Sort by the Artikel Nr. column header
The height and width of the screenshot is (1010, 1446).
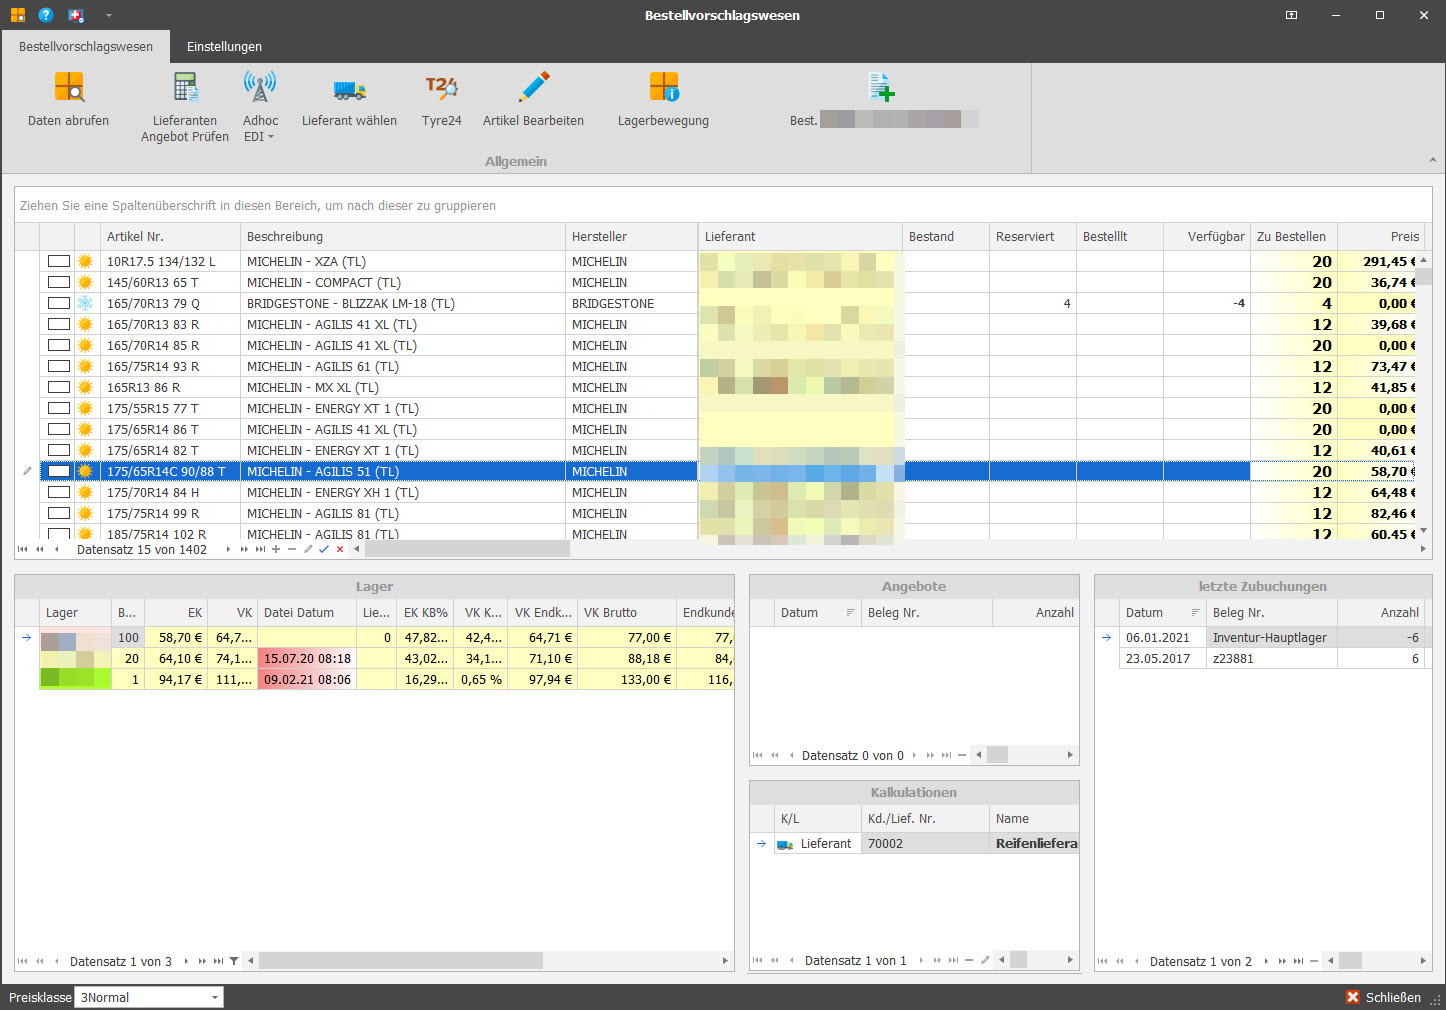(x=170, y=237)
